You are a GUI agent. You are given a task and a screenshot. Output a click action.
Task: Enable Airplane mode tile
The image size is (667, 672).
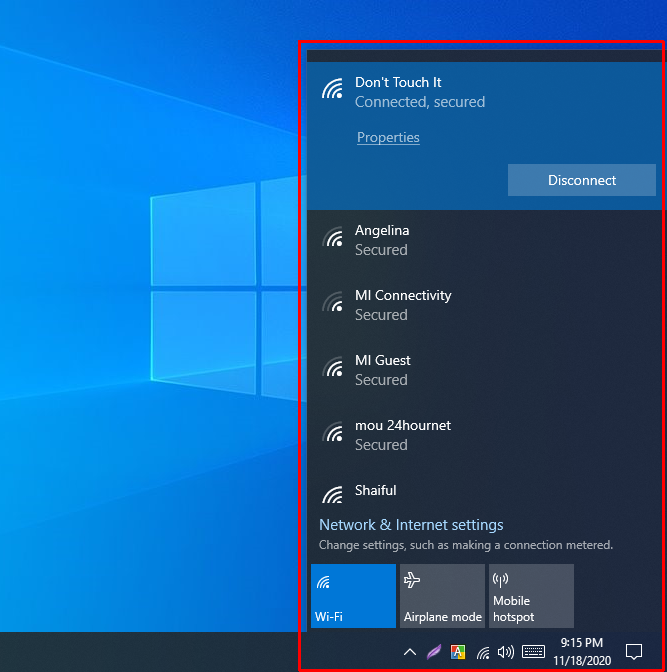click(442, 596)
